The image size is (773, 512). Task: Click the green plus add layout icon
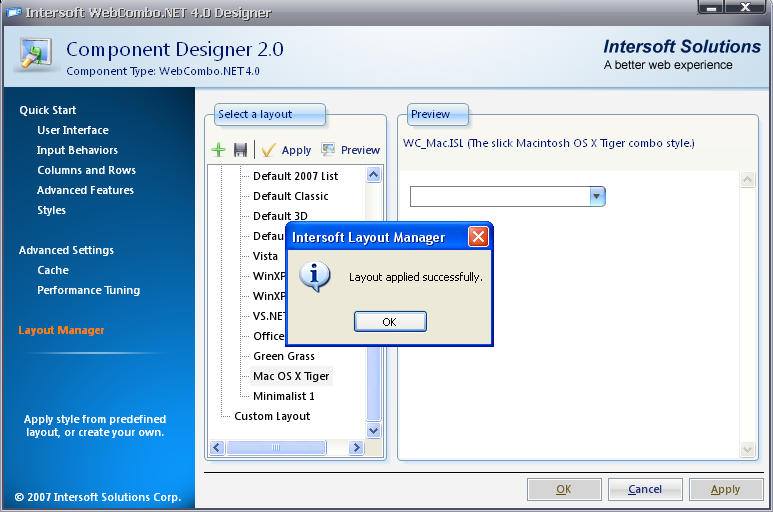point(218,150)
